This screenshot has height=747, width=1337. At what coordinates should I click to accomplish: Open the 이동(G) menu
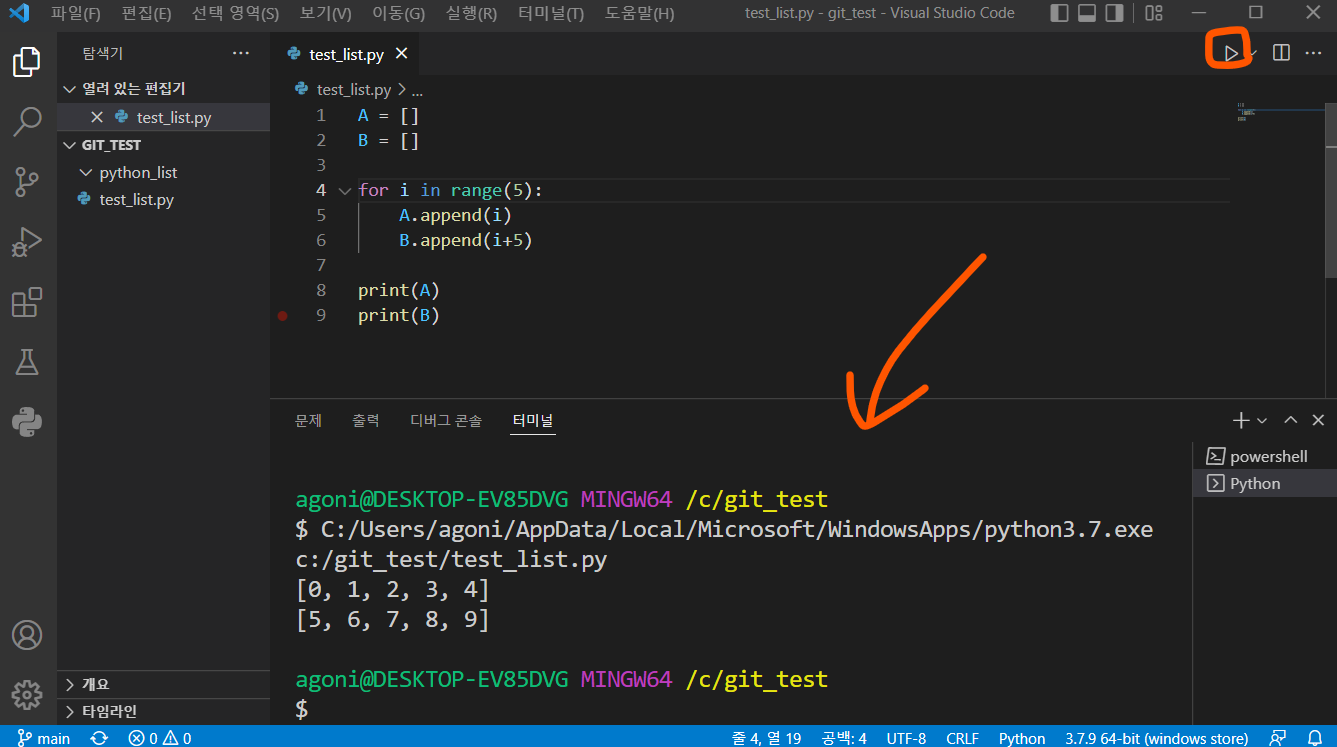[399, 13]
